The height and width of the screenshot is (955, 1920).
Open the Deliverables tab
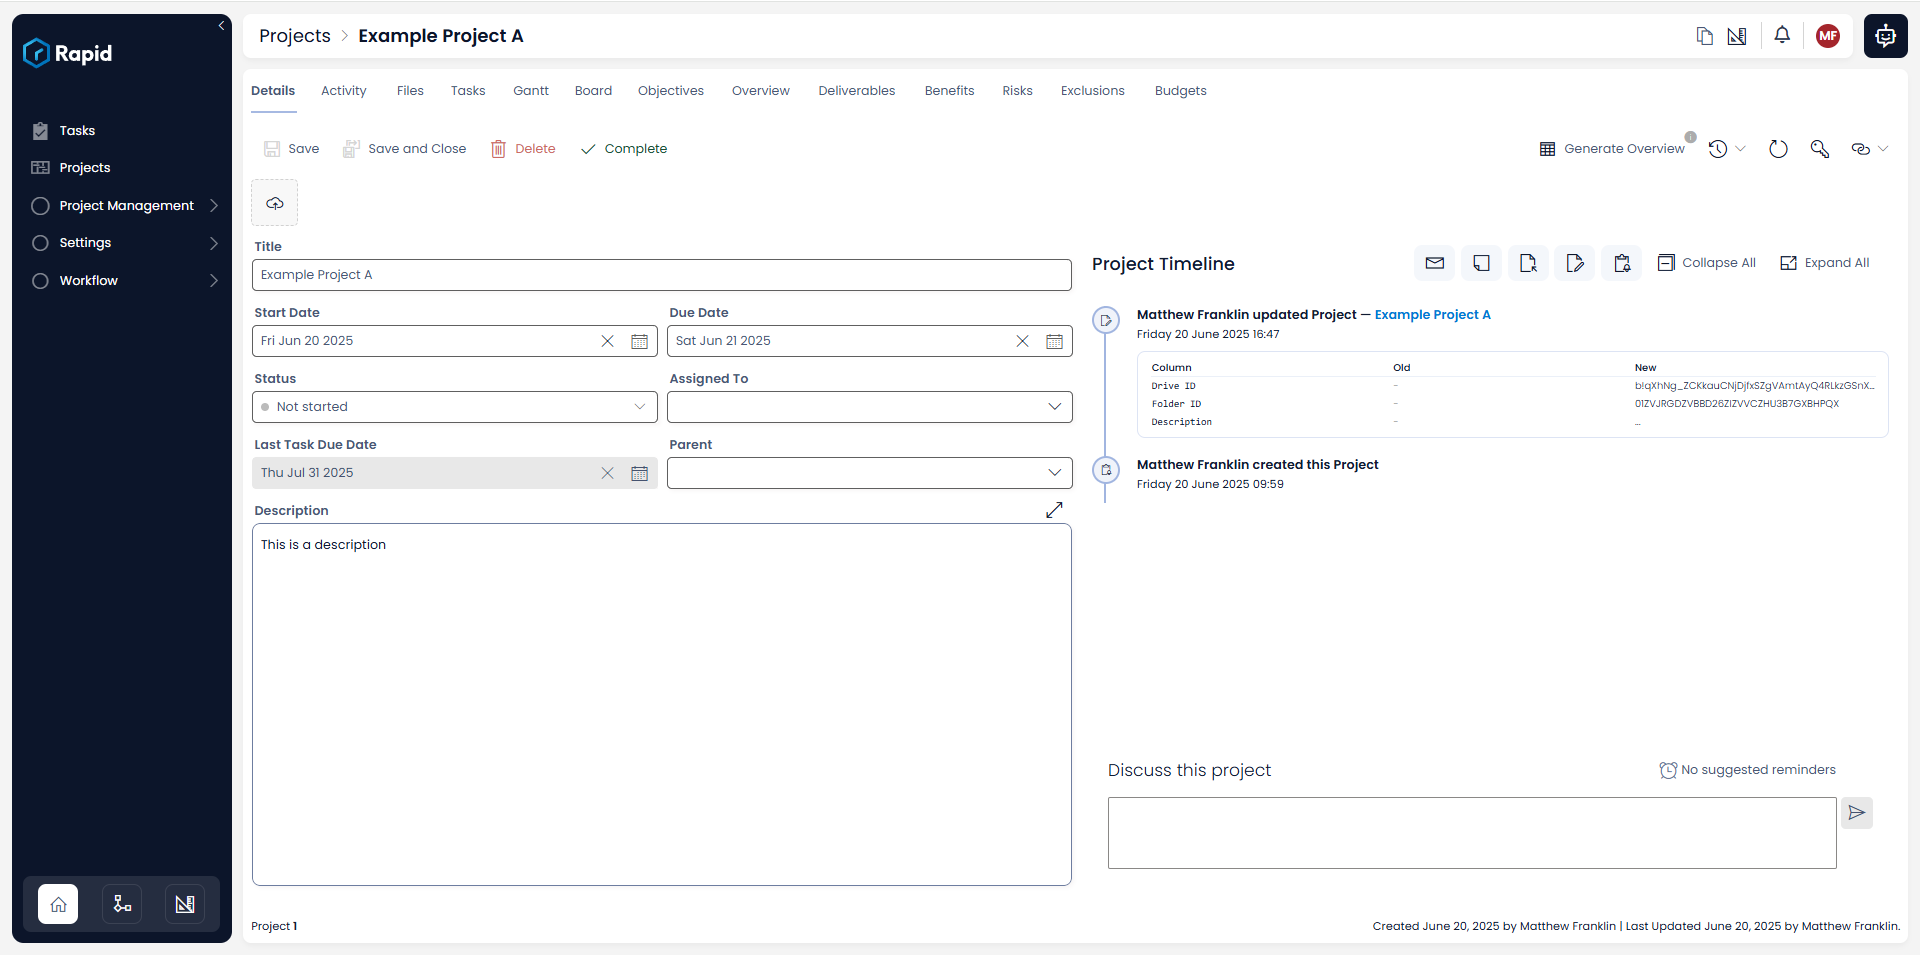click(857, 91)
